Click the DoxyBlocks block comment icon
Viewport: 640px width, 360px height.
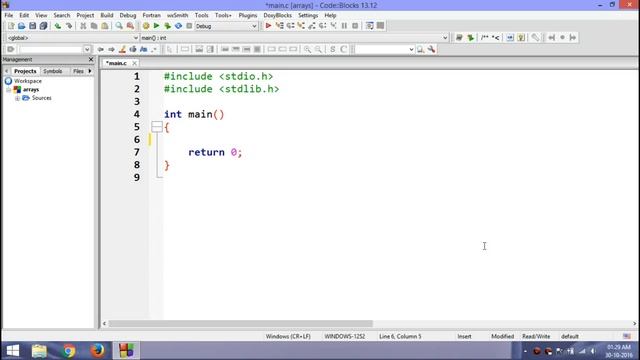(484, 38)
